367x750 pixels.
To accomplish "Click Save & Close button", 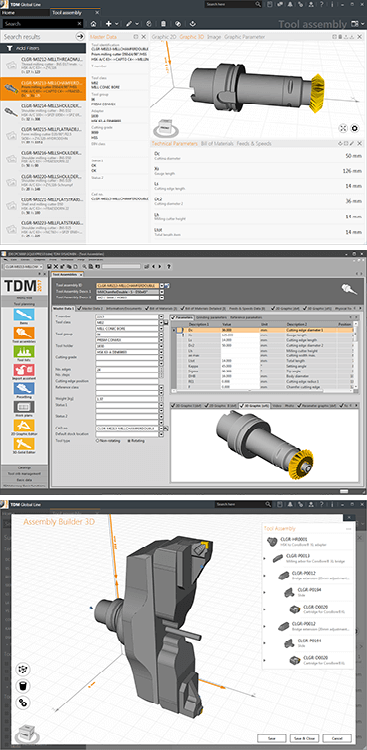I will (305, 738).
